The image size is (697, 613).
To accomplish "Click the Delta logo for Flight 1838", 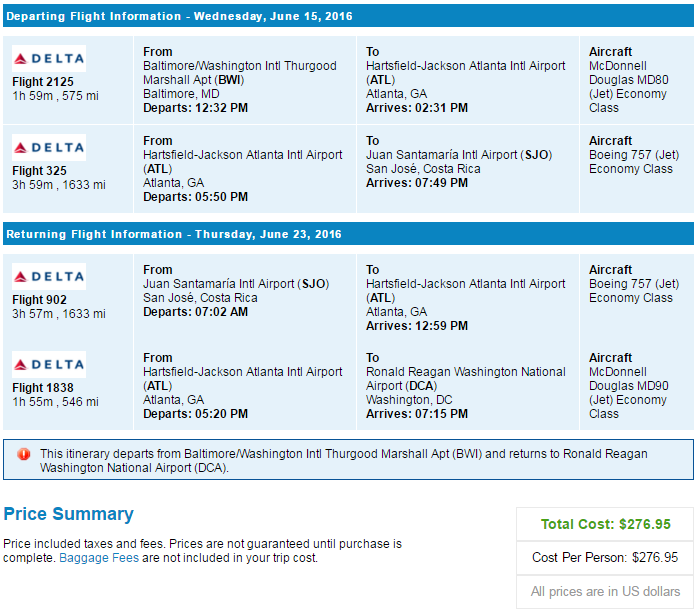I will coord(49,365).
